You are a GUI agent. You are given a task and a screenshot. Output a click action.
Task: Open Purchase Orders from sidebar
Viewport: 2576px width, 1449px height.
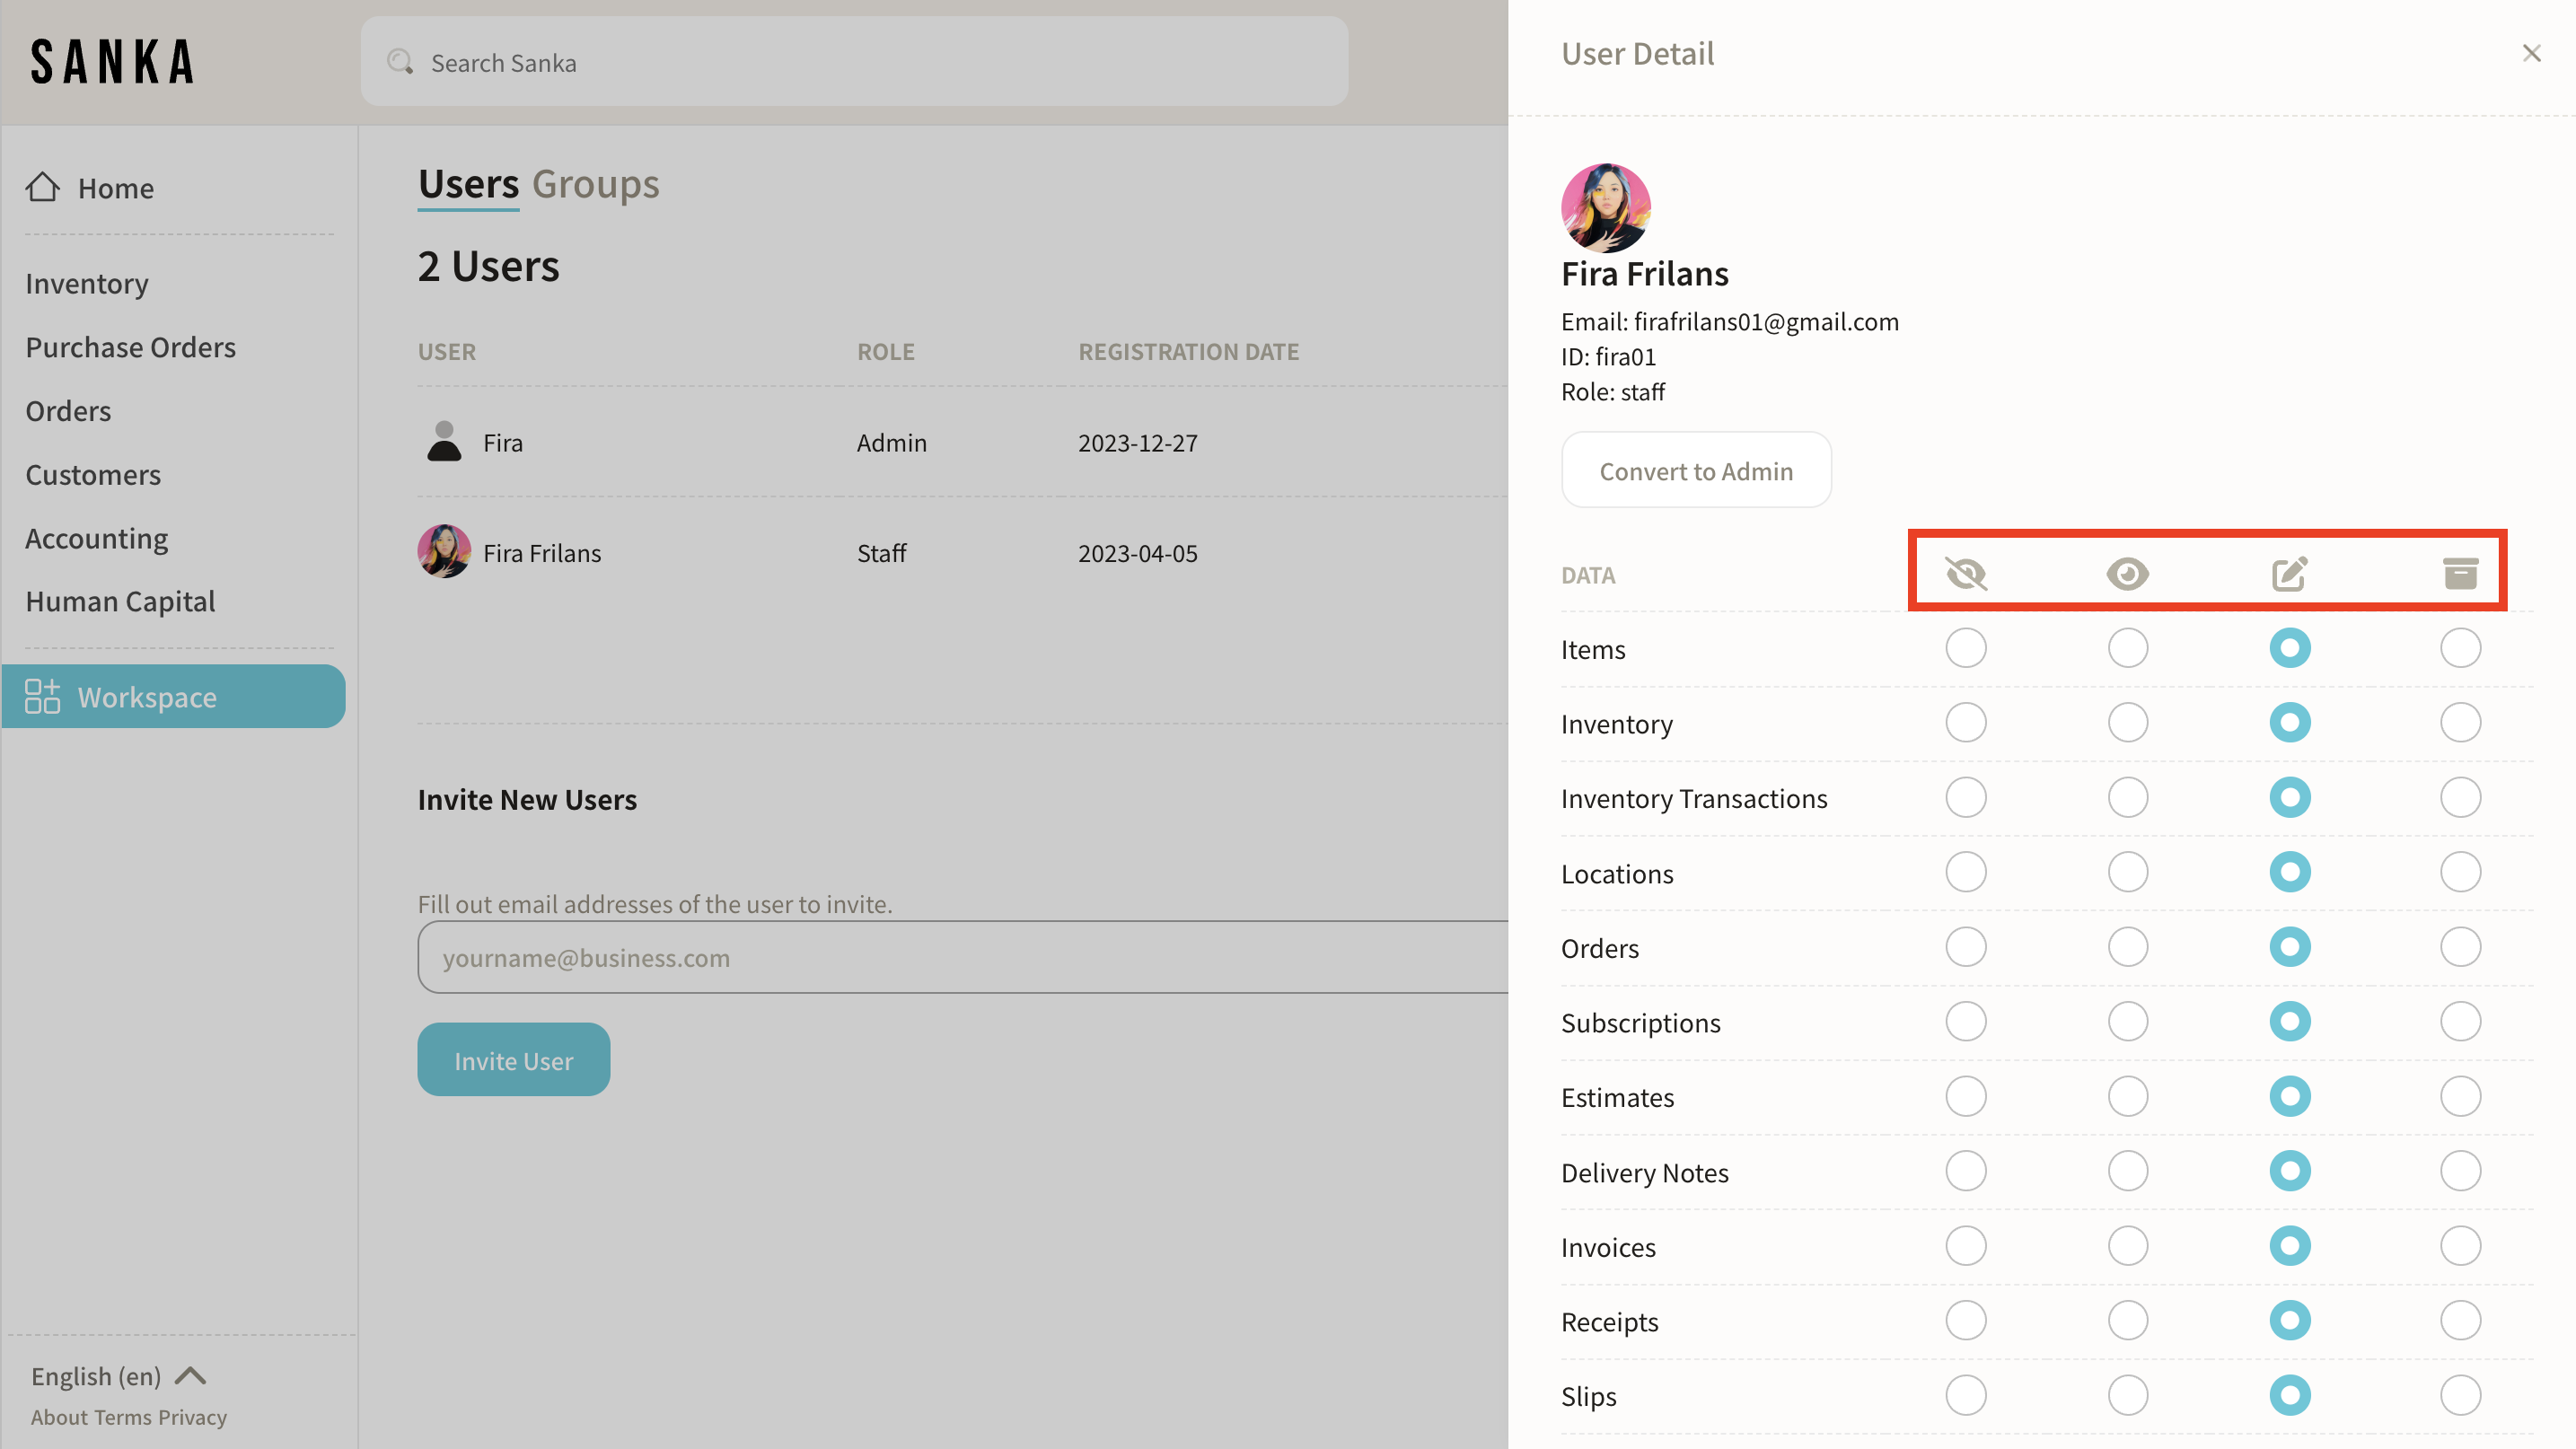click(130, 347)
